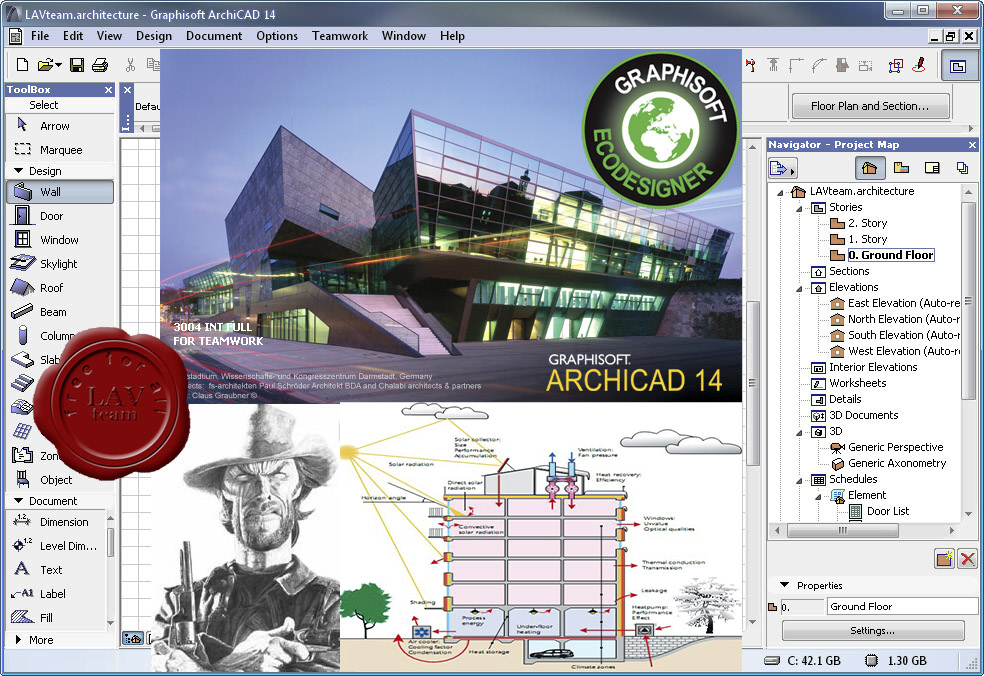Select the Marquee tool
The image size is (984, 676).
(x=60, y=149)
